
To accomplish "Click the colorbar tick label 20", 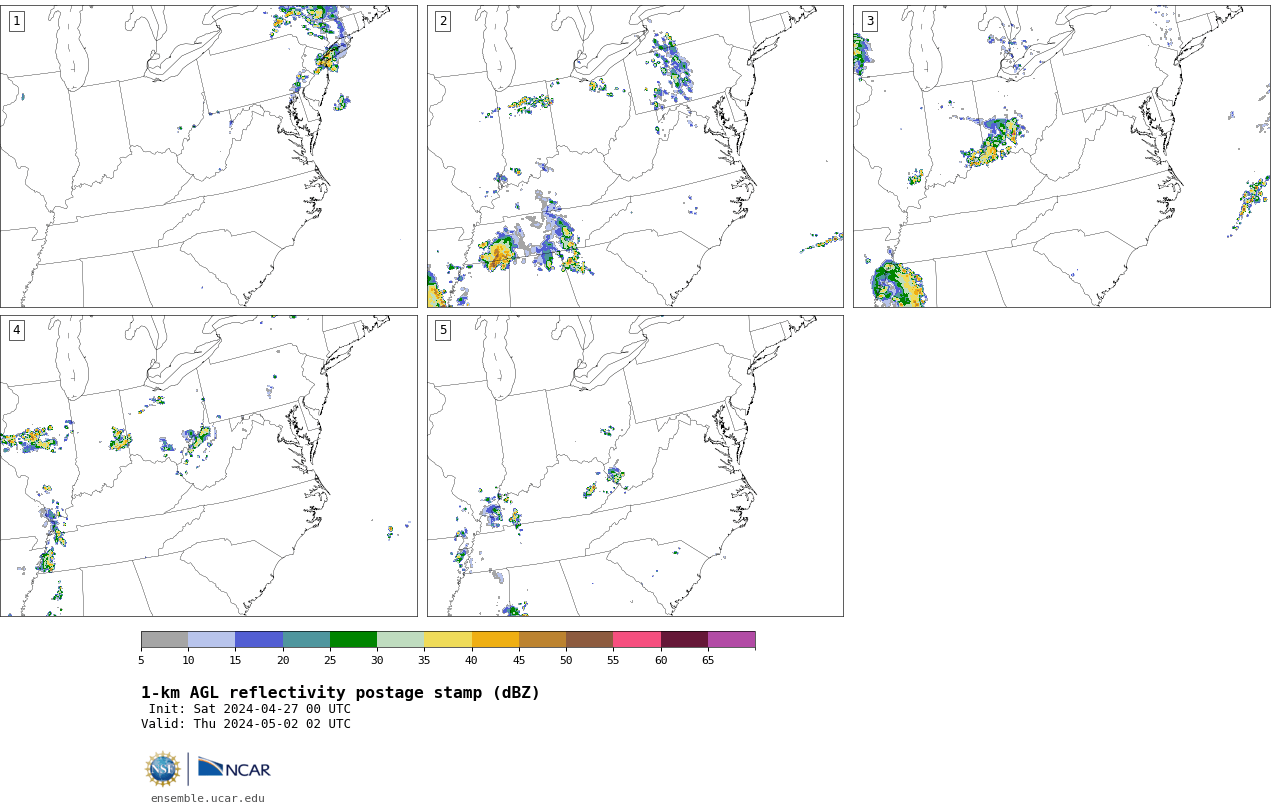I will [x=283, y=660].
